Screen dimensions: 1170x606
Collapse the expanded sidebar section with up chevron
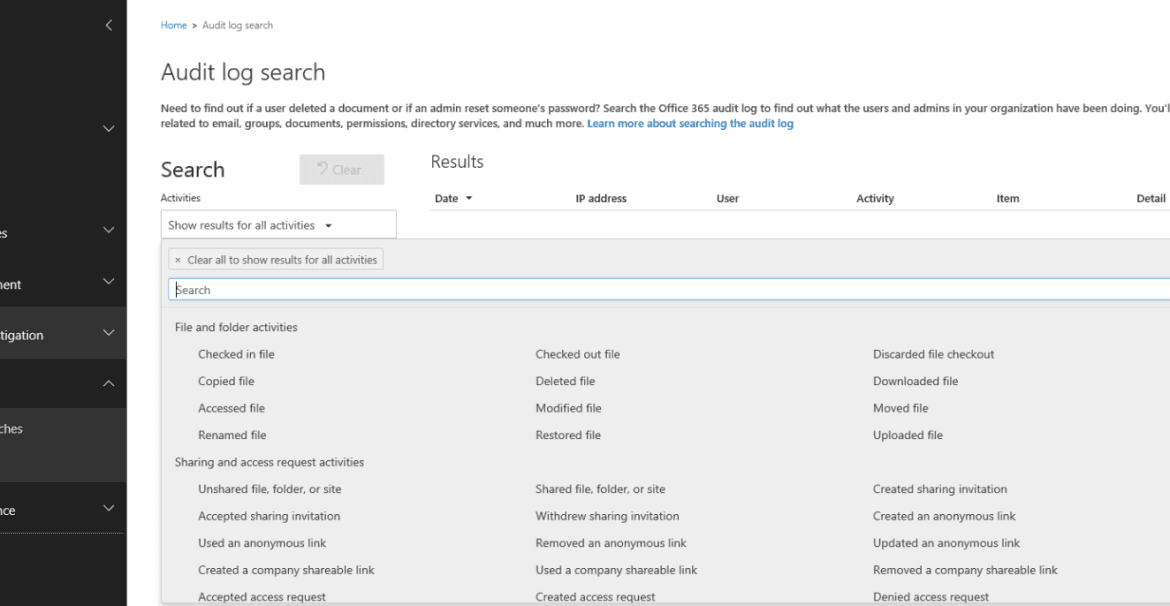[x=108, y=383]
